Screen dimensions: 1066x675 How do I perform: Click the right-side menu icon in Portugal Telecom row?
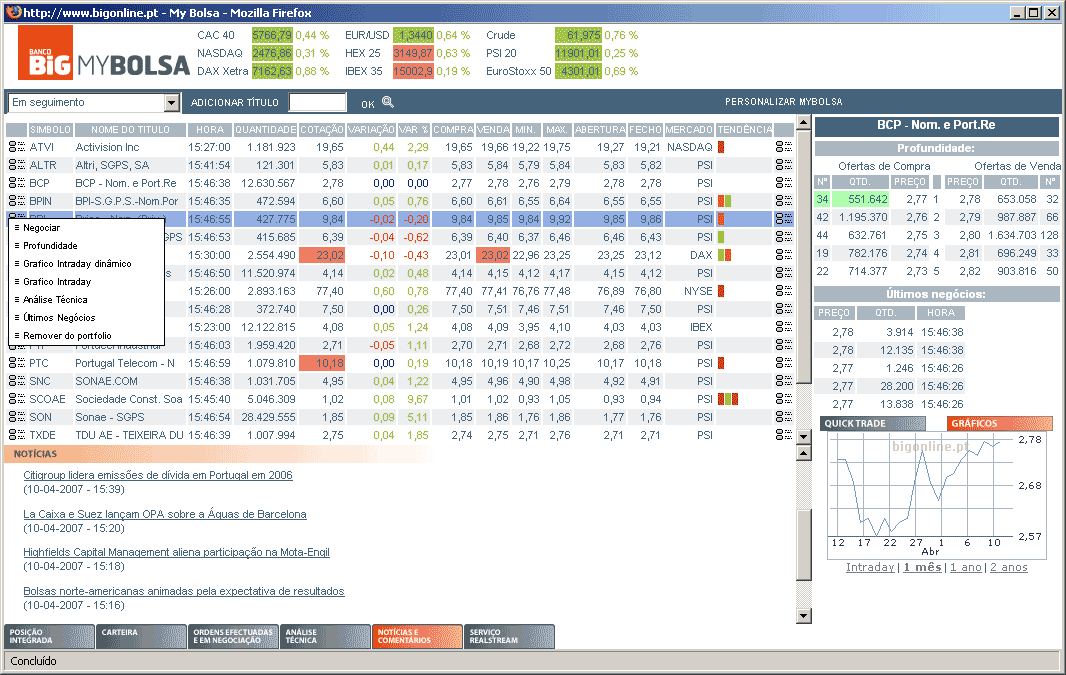point(784,363)
